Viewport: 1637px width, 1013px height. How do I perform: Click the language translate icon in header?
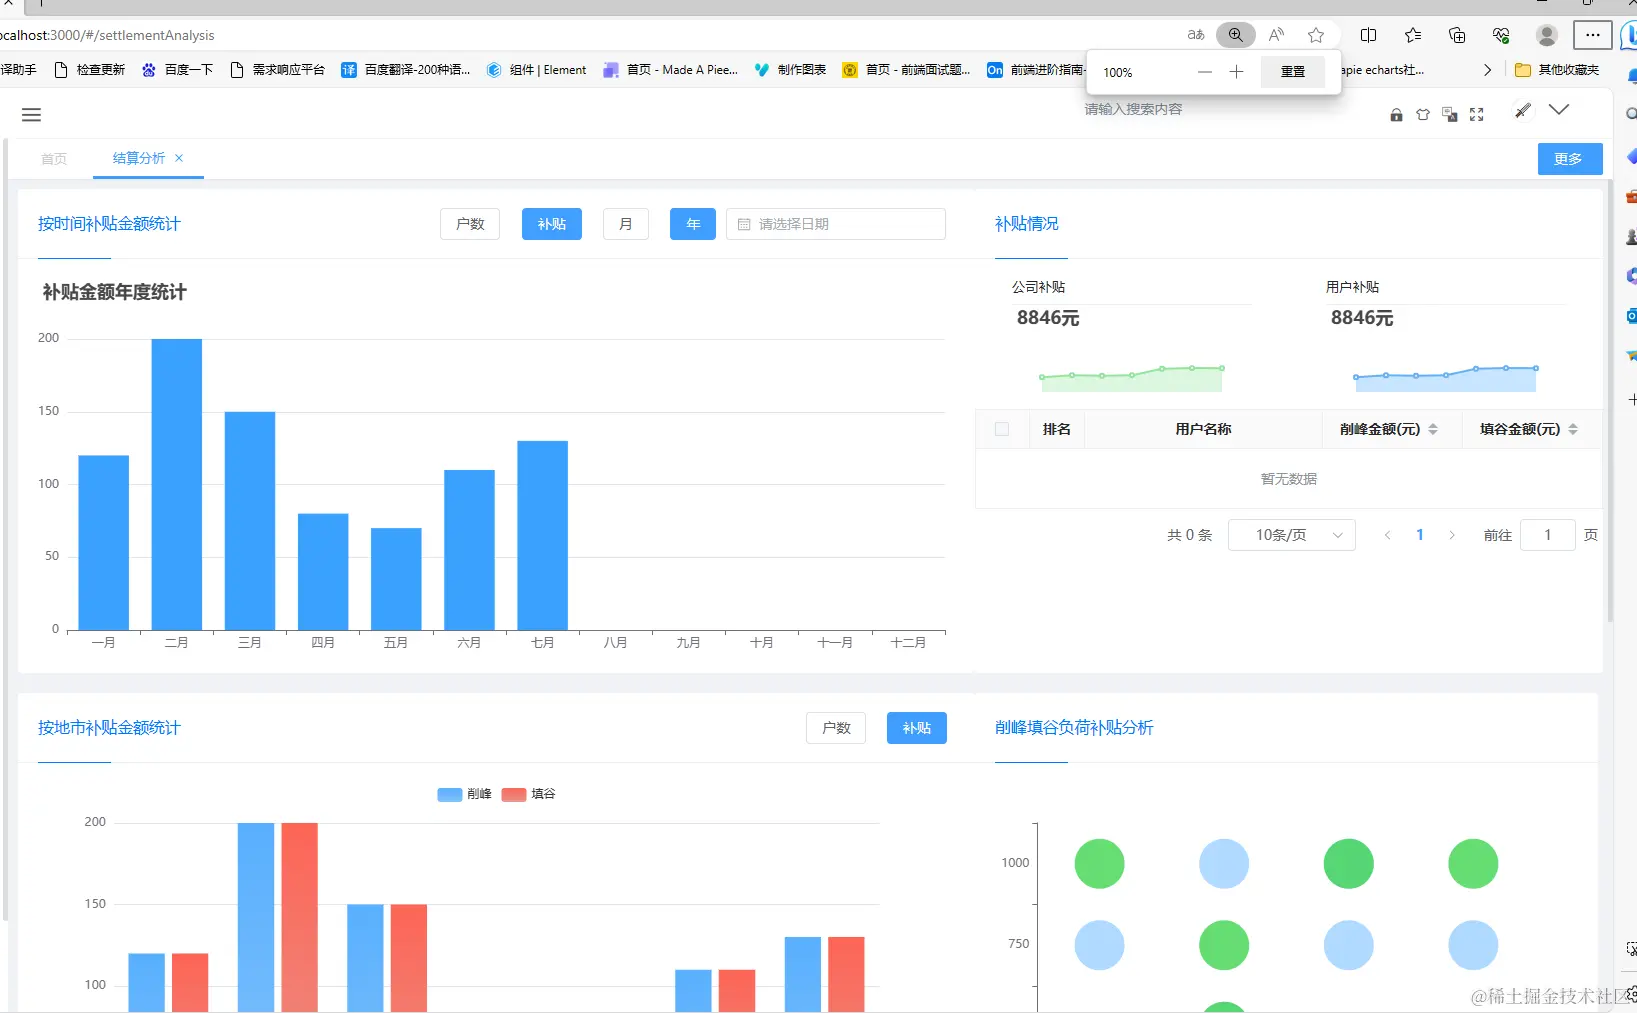(1450, 115)
